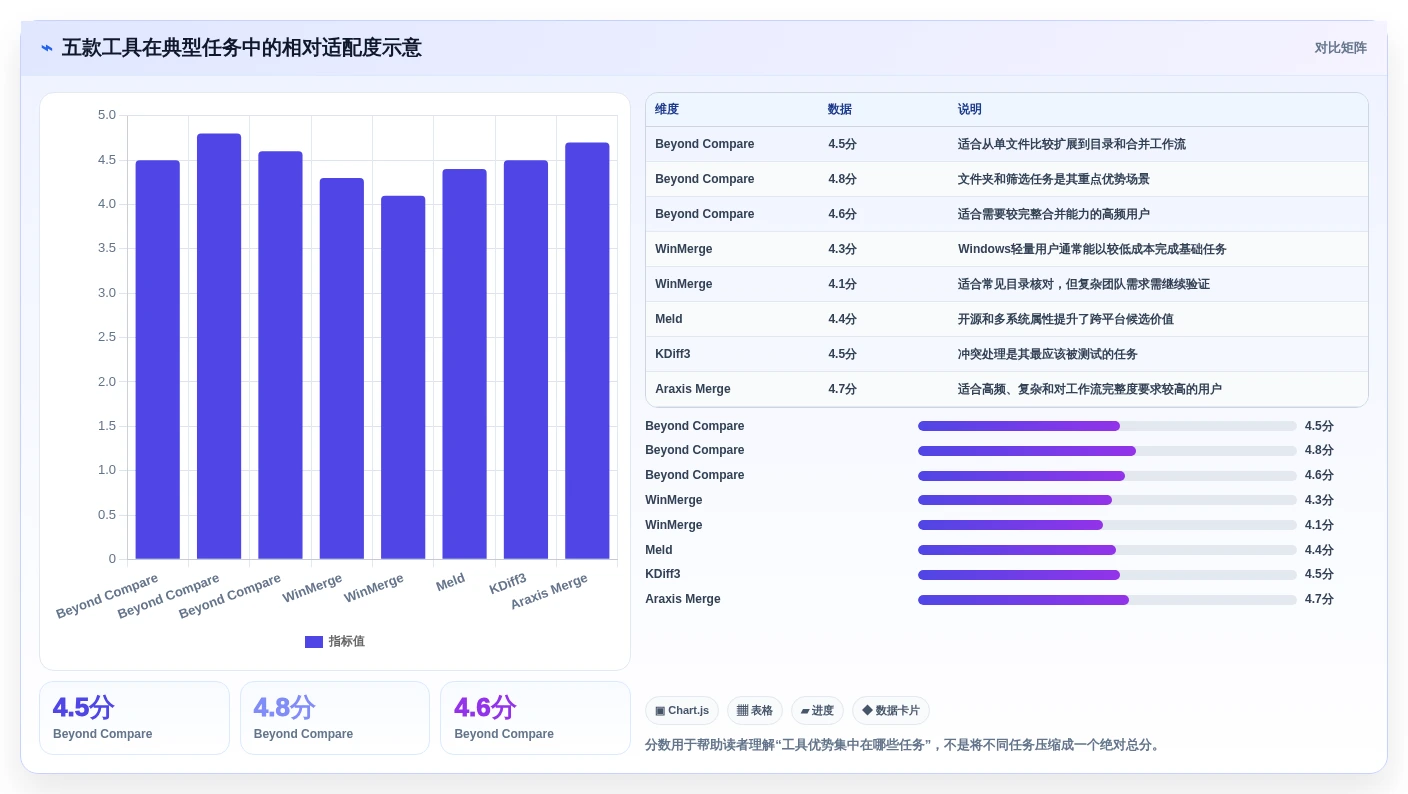The height and width of the screenshot is (794, 1408).
Task: Click the Meld progress bar
Action: pos(1107,550)
